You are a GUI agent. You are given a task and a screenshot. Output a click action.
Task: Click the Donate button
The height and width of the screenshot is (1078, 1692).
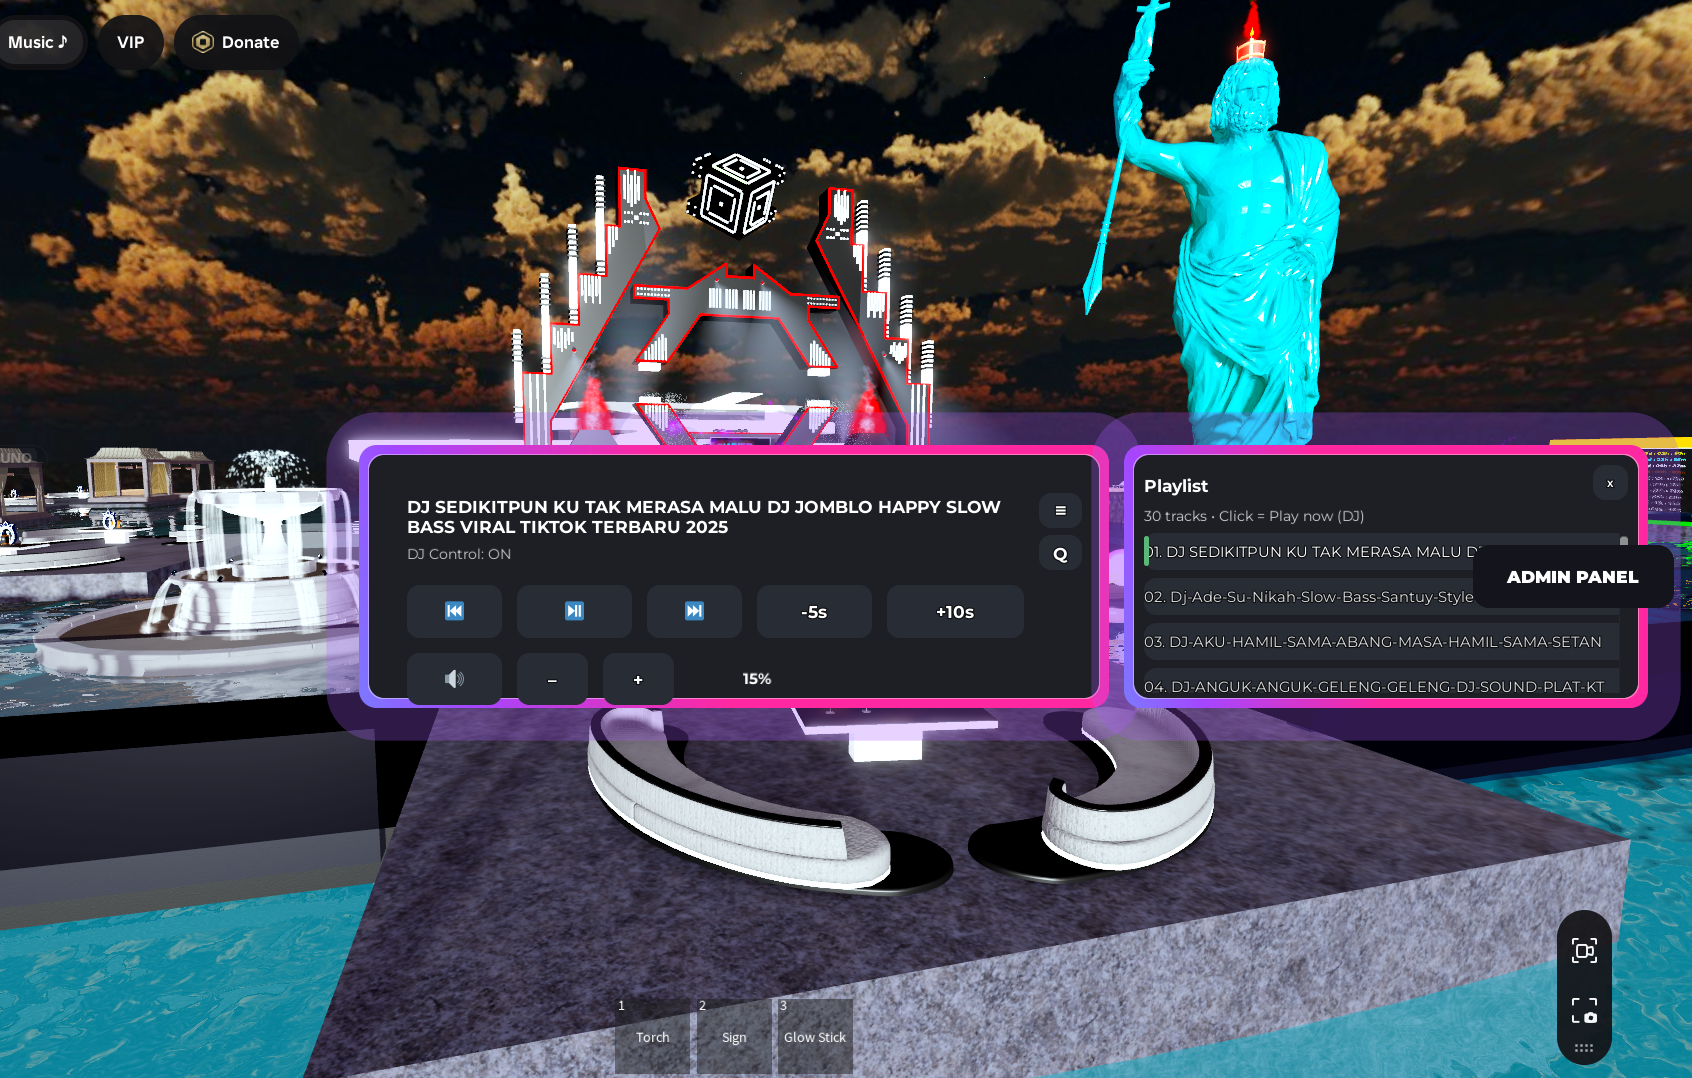coord(237,42)
